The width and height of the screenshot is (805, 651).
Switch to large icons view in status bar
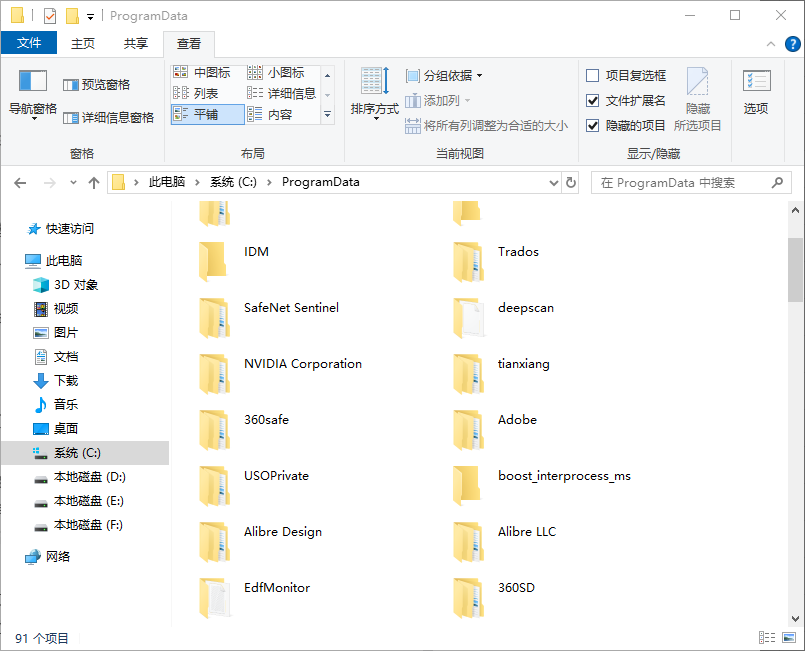click(789, 638)
